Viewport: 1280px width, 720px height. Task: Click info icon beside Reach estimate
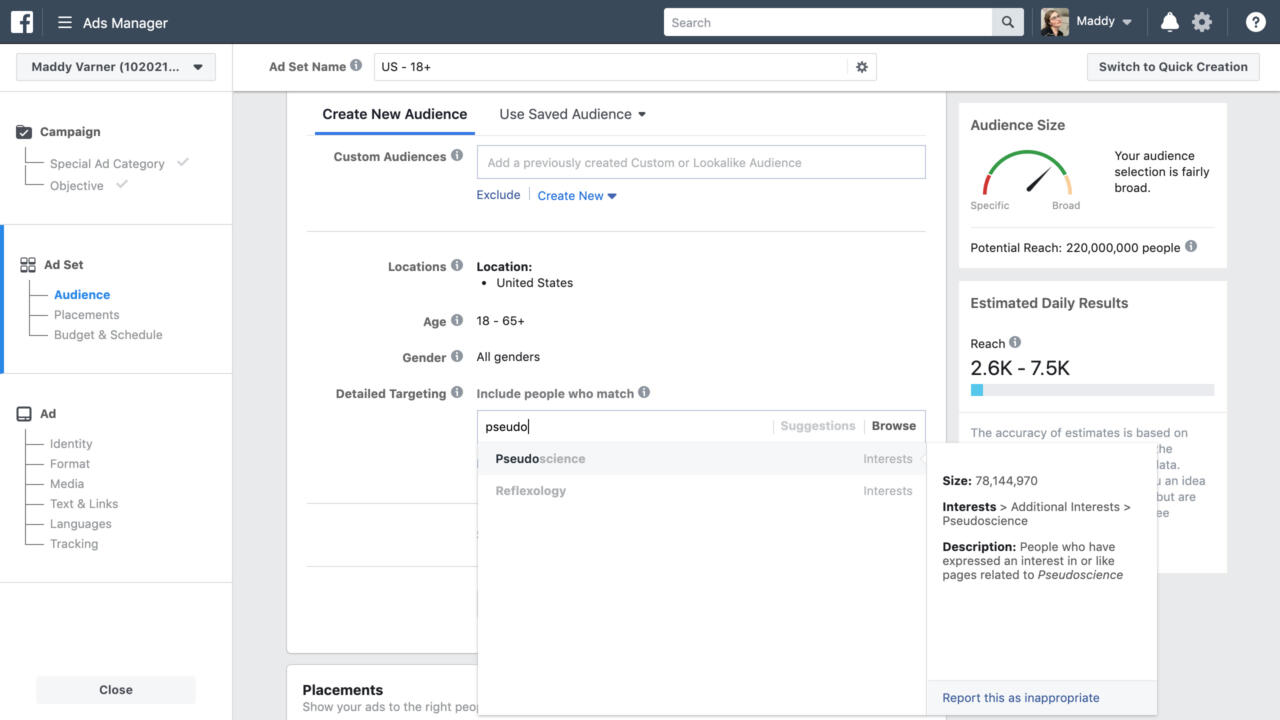click(x=1015, y=343)
